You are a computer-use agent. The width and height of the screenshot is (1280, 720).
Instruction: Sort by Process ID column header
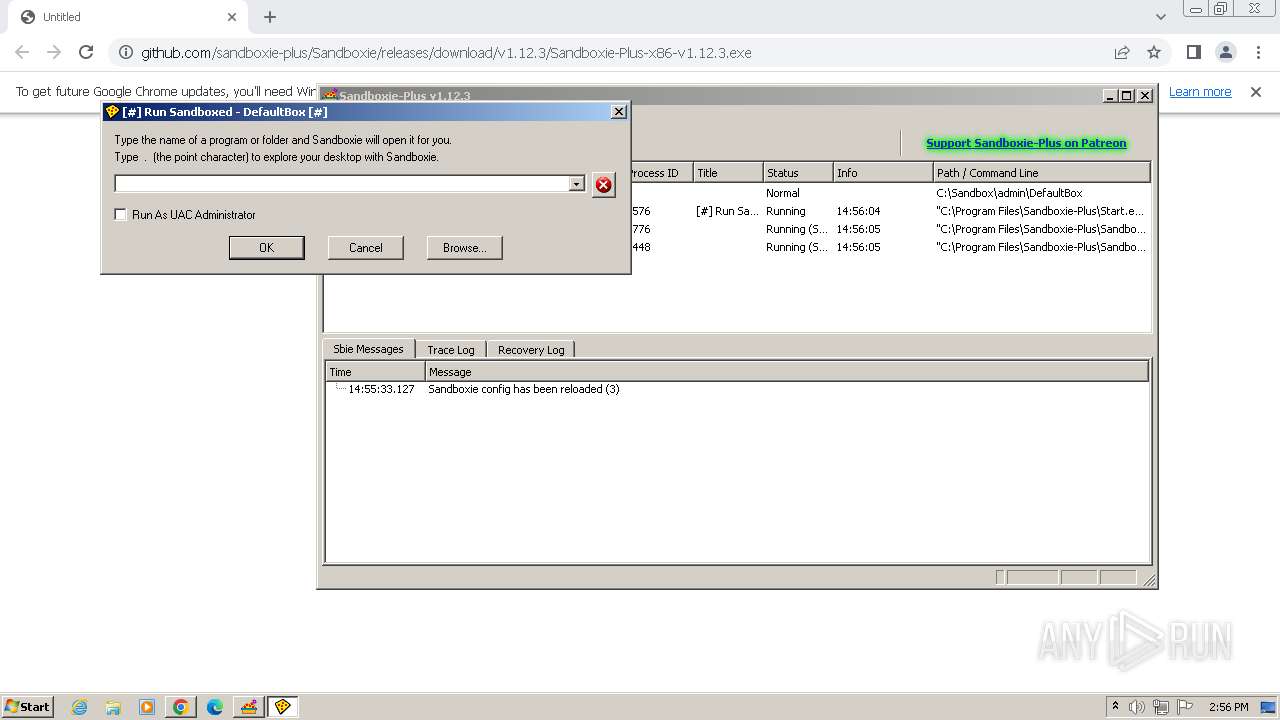[x=660, y=173]
